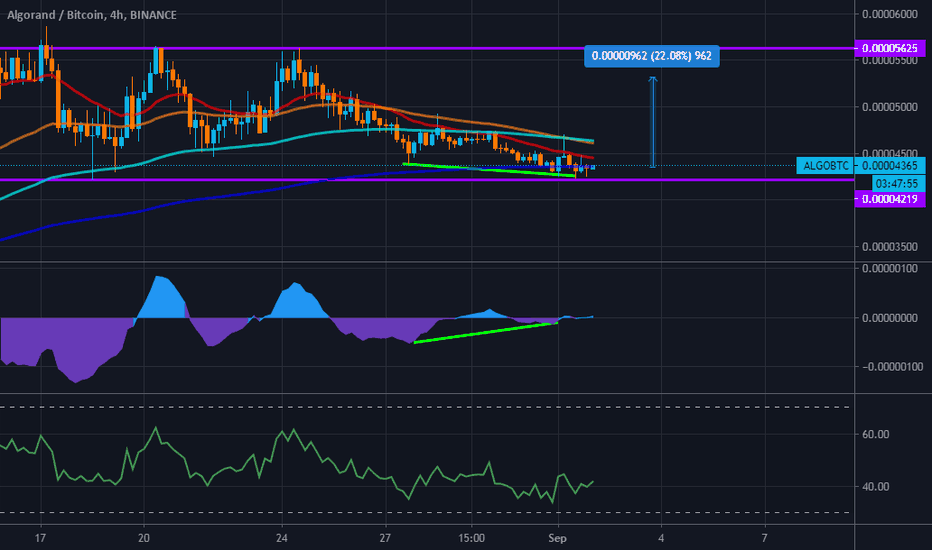Select the green divergence trendline on price
This screenshot has width=932, height=550.
click(x=489, y=170)
